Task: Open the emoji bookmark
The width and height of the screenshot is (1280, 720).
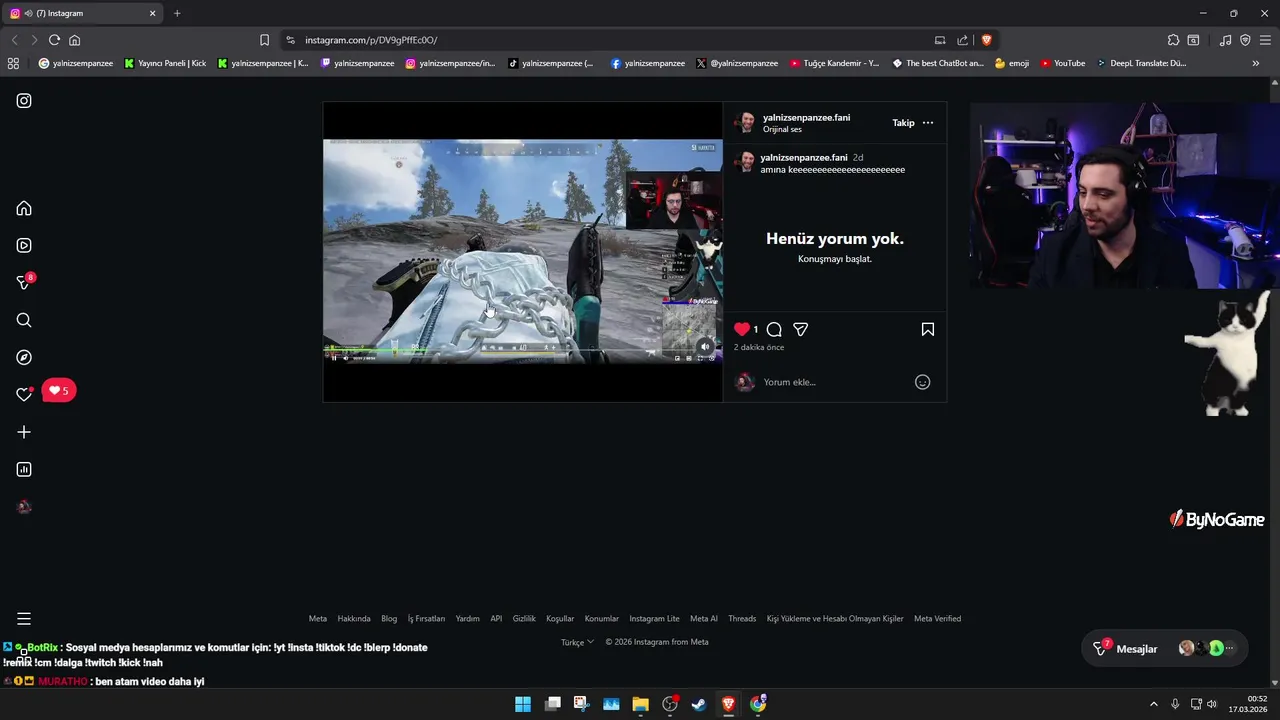Action: tap(1011, 63)
